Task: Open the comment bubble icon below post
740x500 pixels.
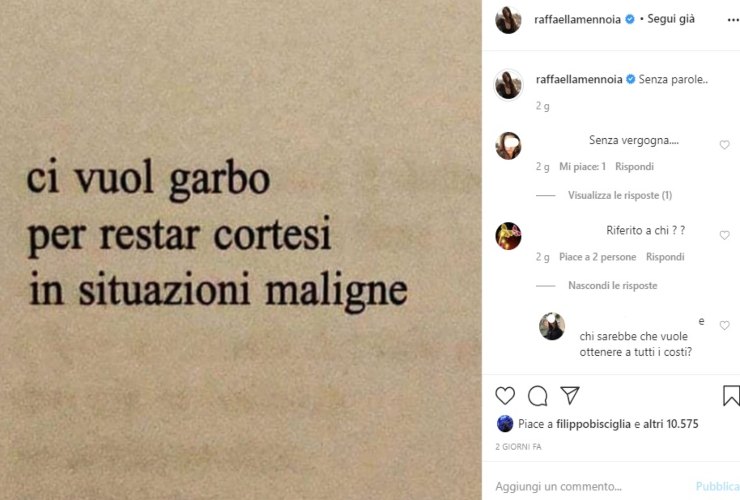Action: click(538, 396)
